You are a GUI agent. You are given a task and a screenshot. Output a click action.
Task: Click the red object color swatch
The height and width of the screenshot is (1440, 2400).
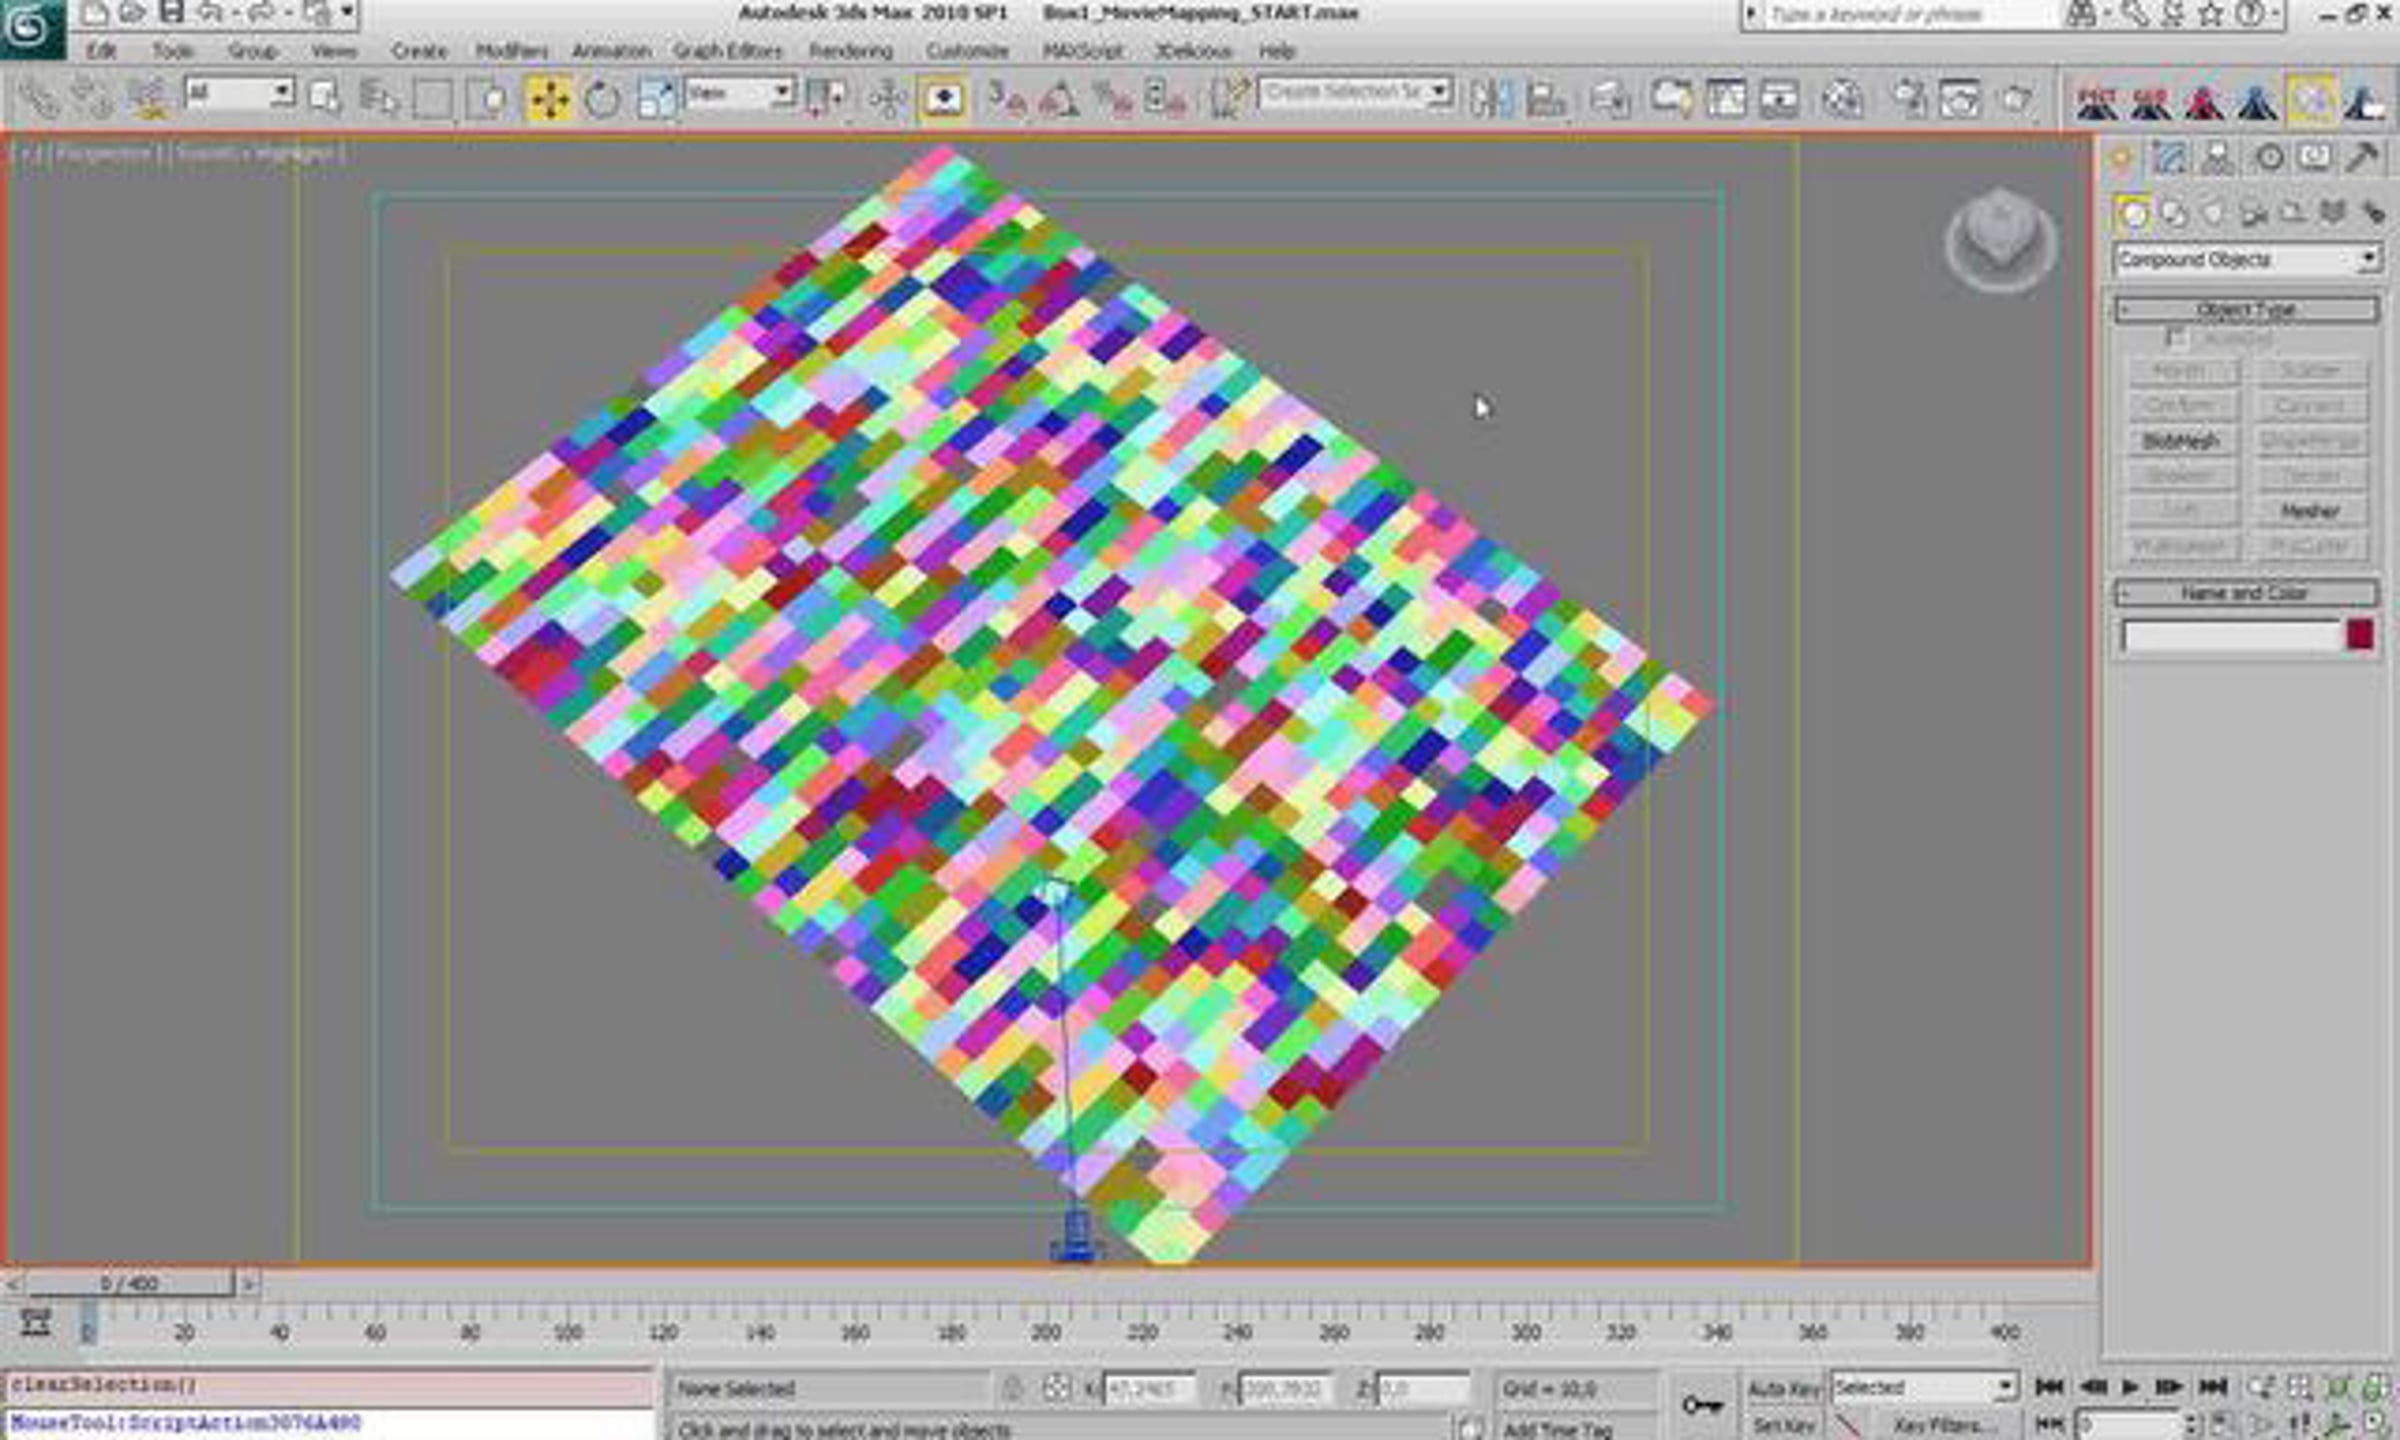coord(2359,635)
